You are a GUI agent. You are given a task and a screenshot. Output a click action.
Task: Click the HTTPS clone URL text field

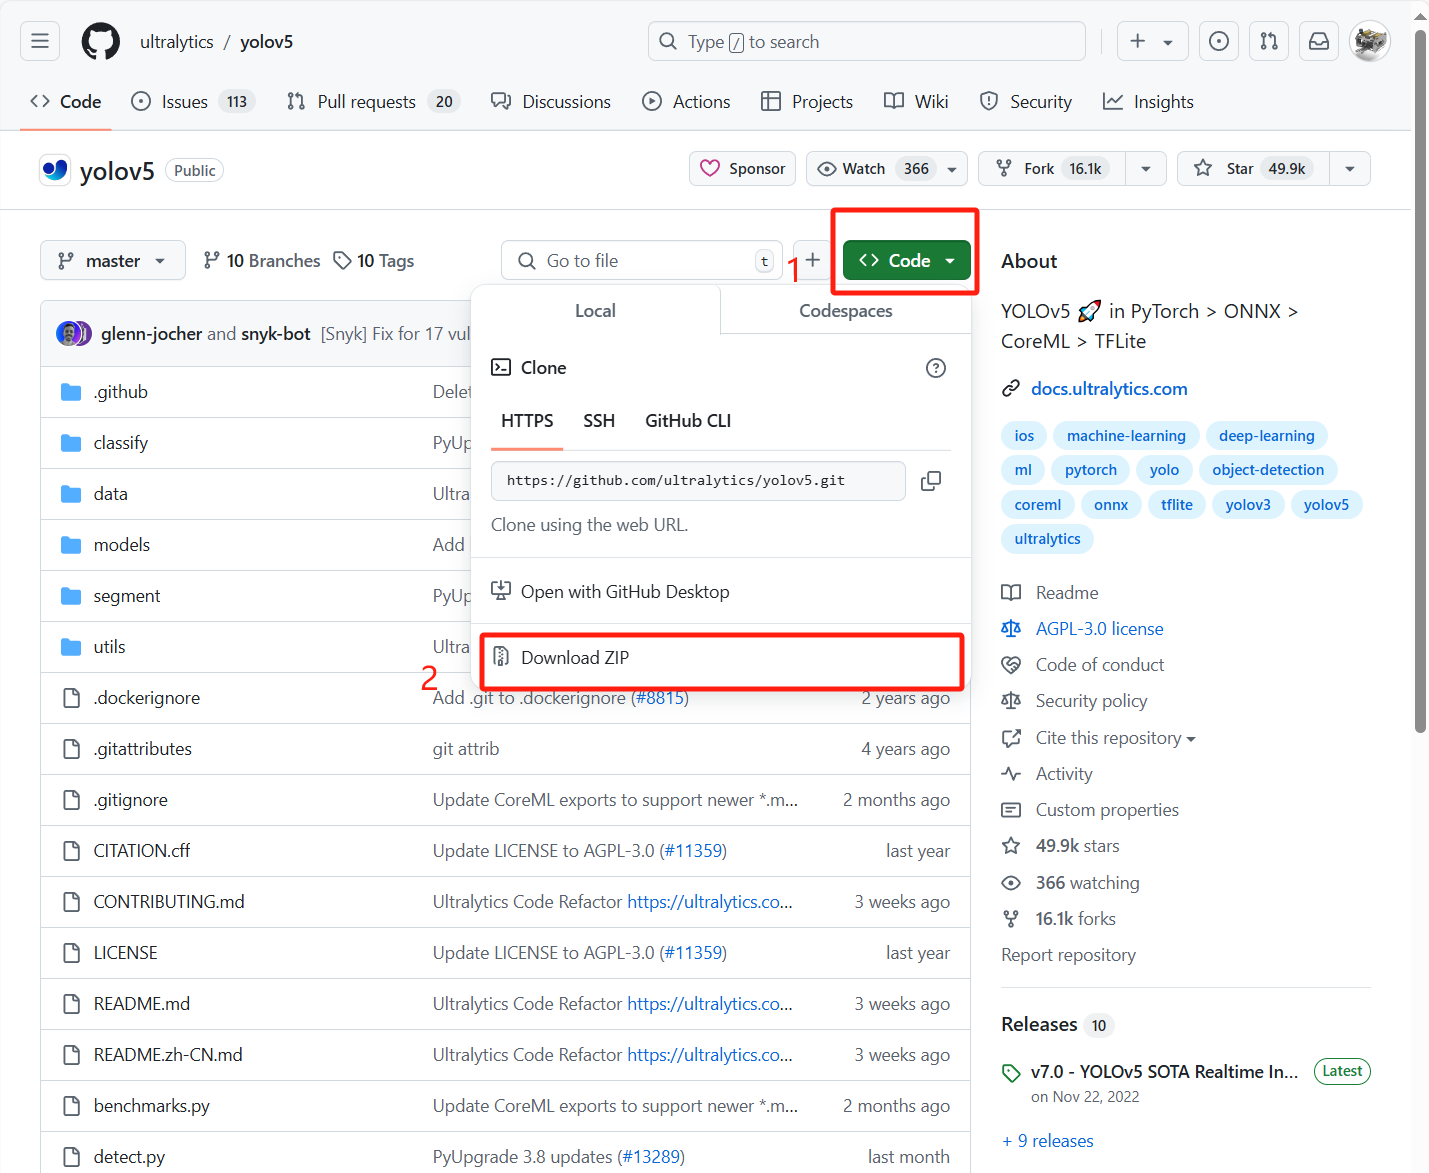tap(698, 481)
